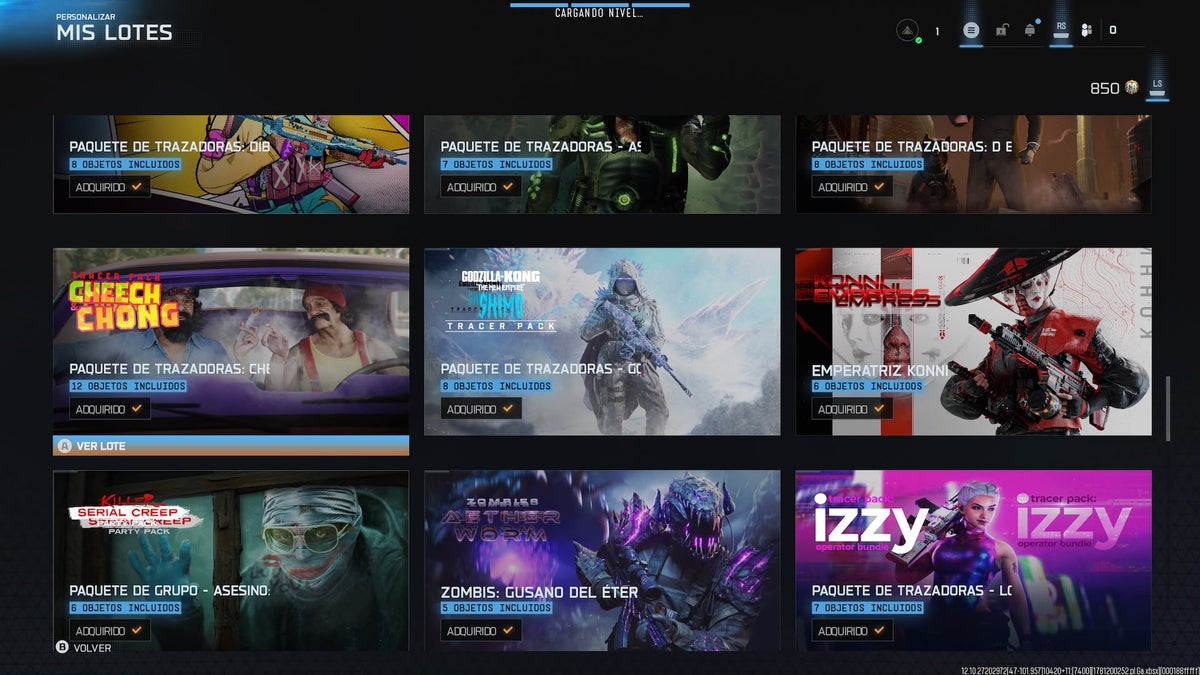
Task: Click '8 OBJETOS INCLUIDOS' on Godzilla card
Action: coord(496,386)
